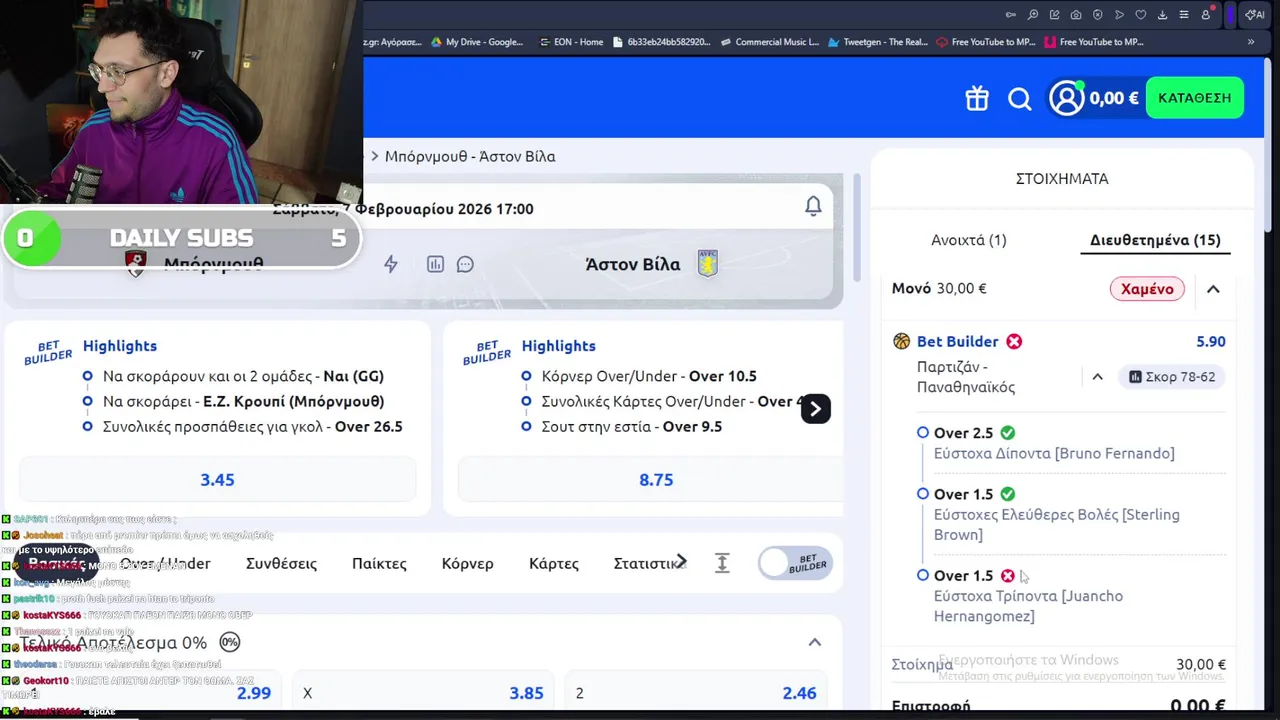Bet on home win at 2.99

coord(150,693)
